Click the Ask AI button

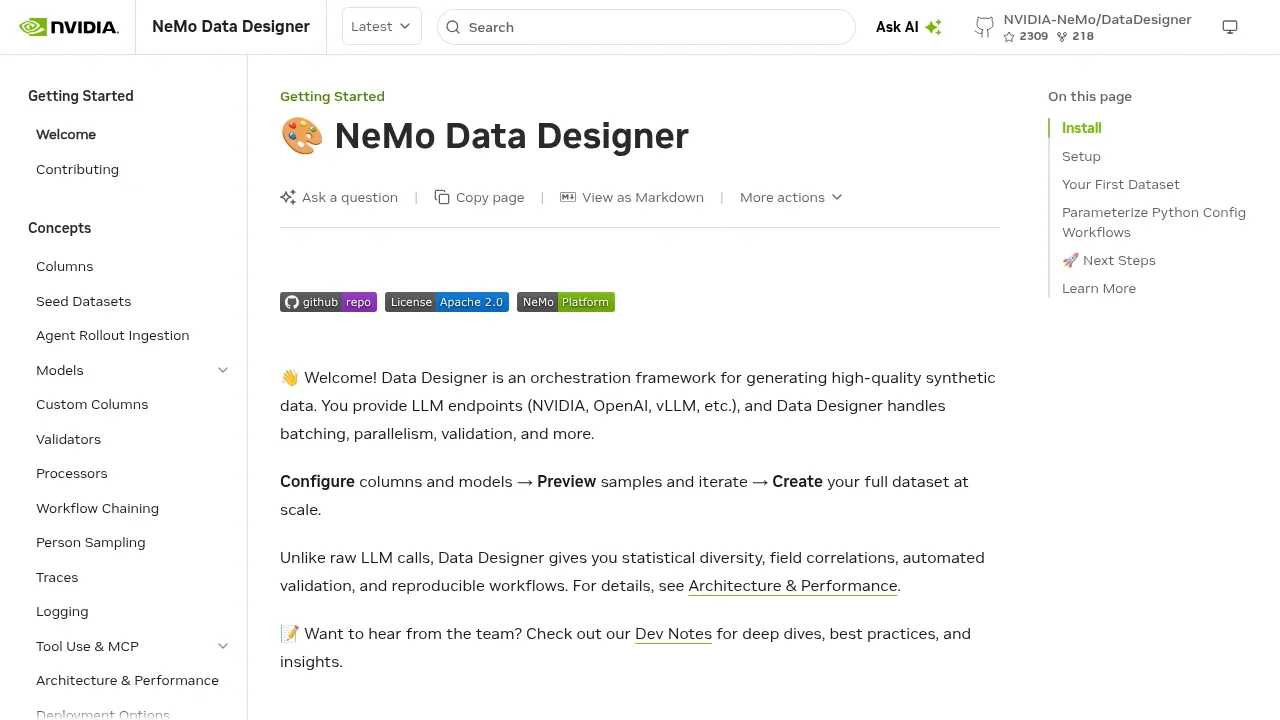point(909,27)
